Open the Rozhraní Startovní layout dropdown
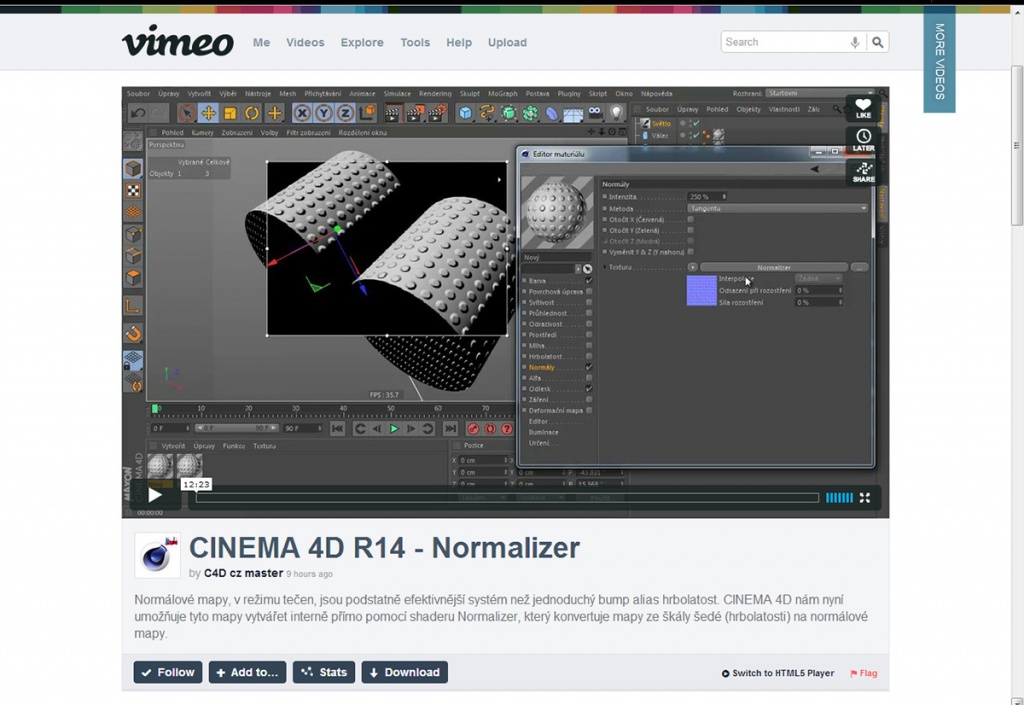 point(820,93)
